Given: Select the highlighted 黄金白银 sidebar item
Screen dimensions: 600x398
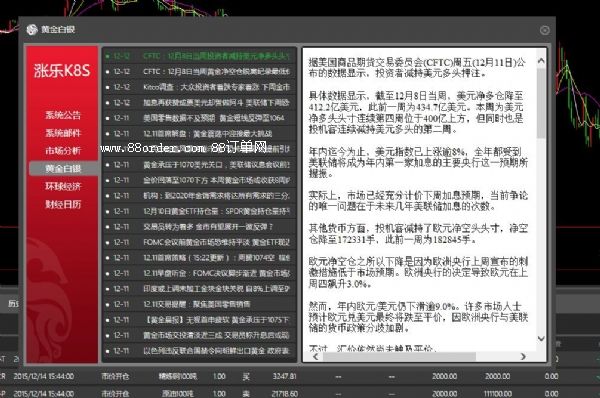Looking at the screenshot, I should pos(63,168).
